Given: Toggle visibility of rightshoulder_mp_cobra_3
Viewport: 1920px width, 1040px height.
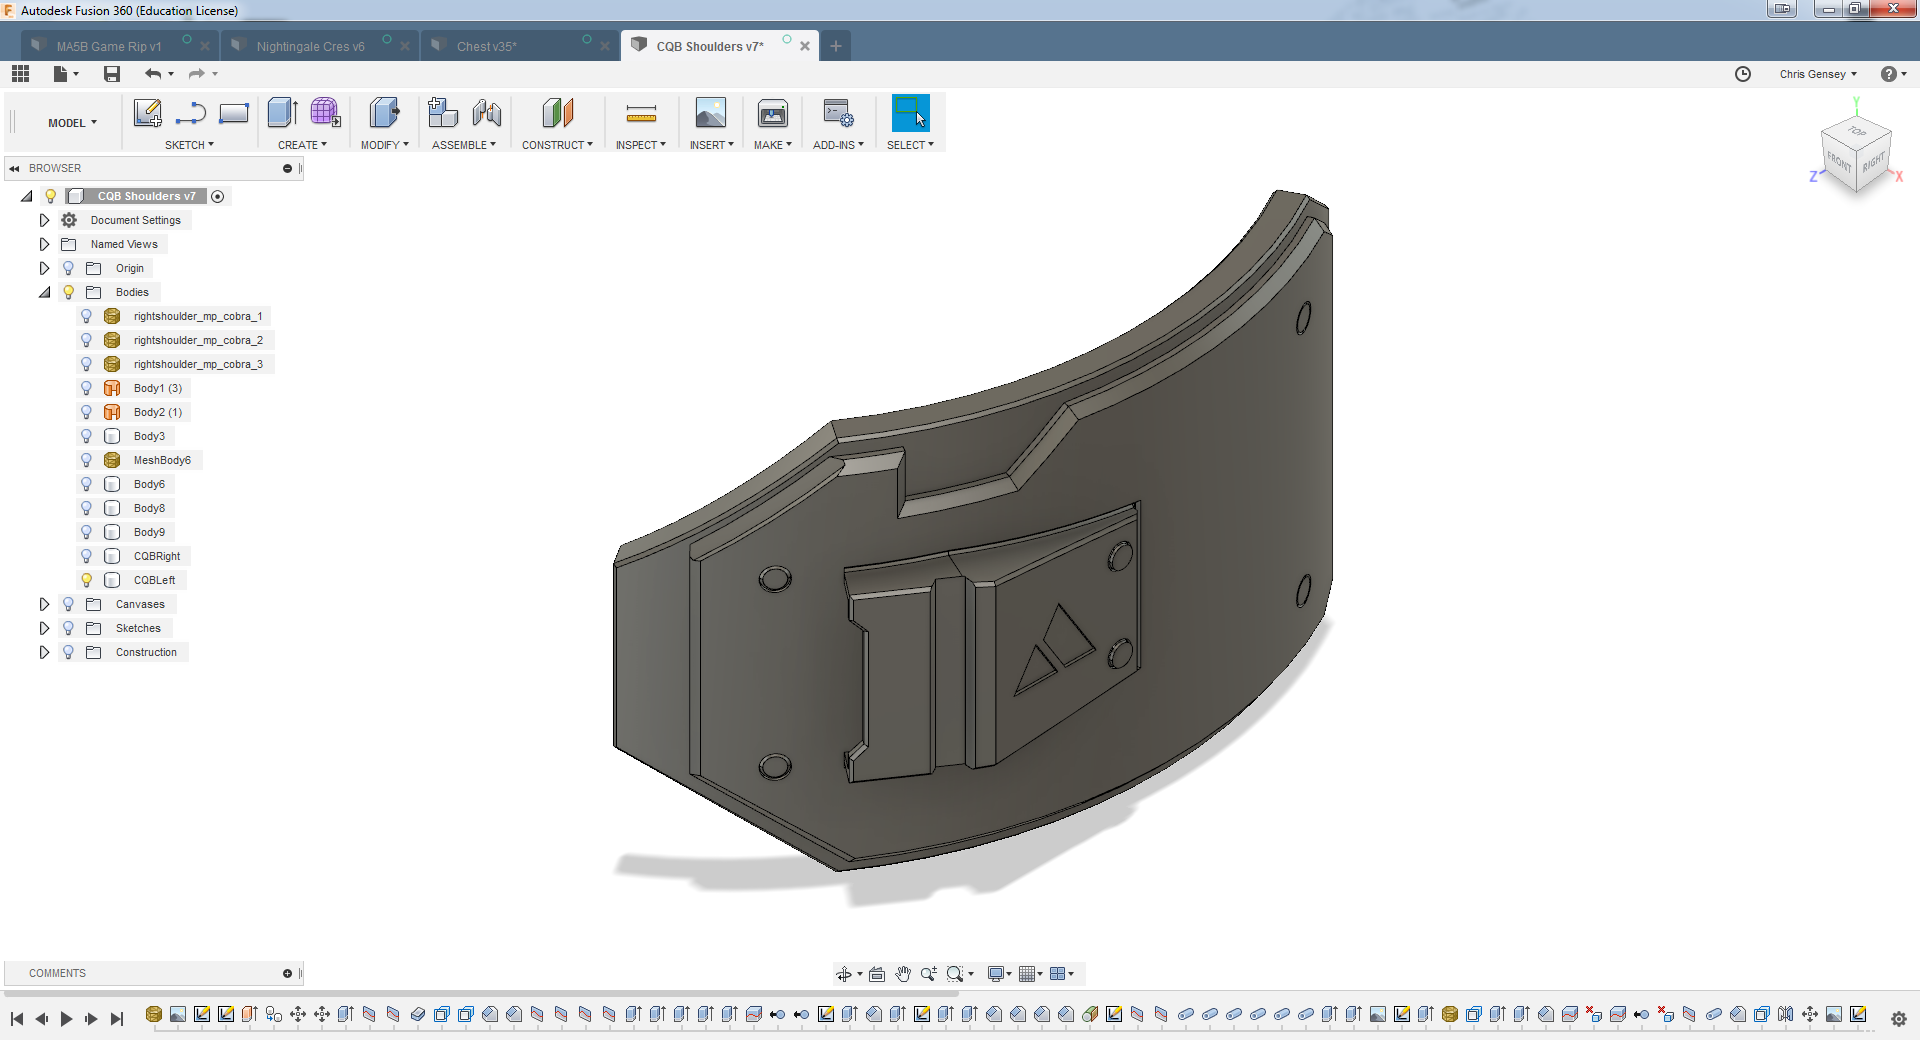Looking at the screenshot, I should (x=87, y=364).
